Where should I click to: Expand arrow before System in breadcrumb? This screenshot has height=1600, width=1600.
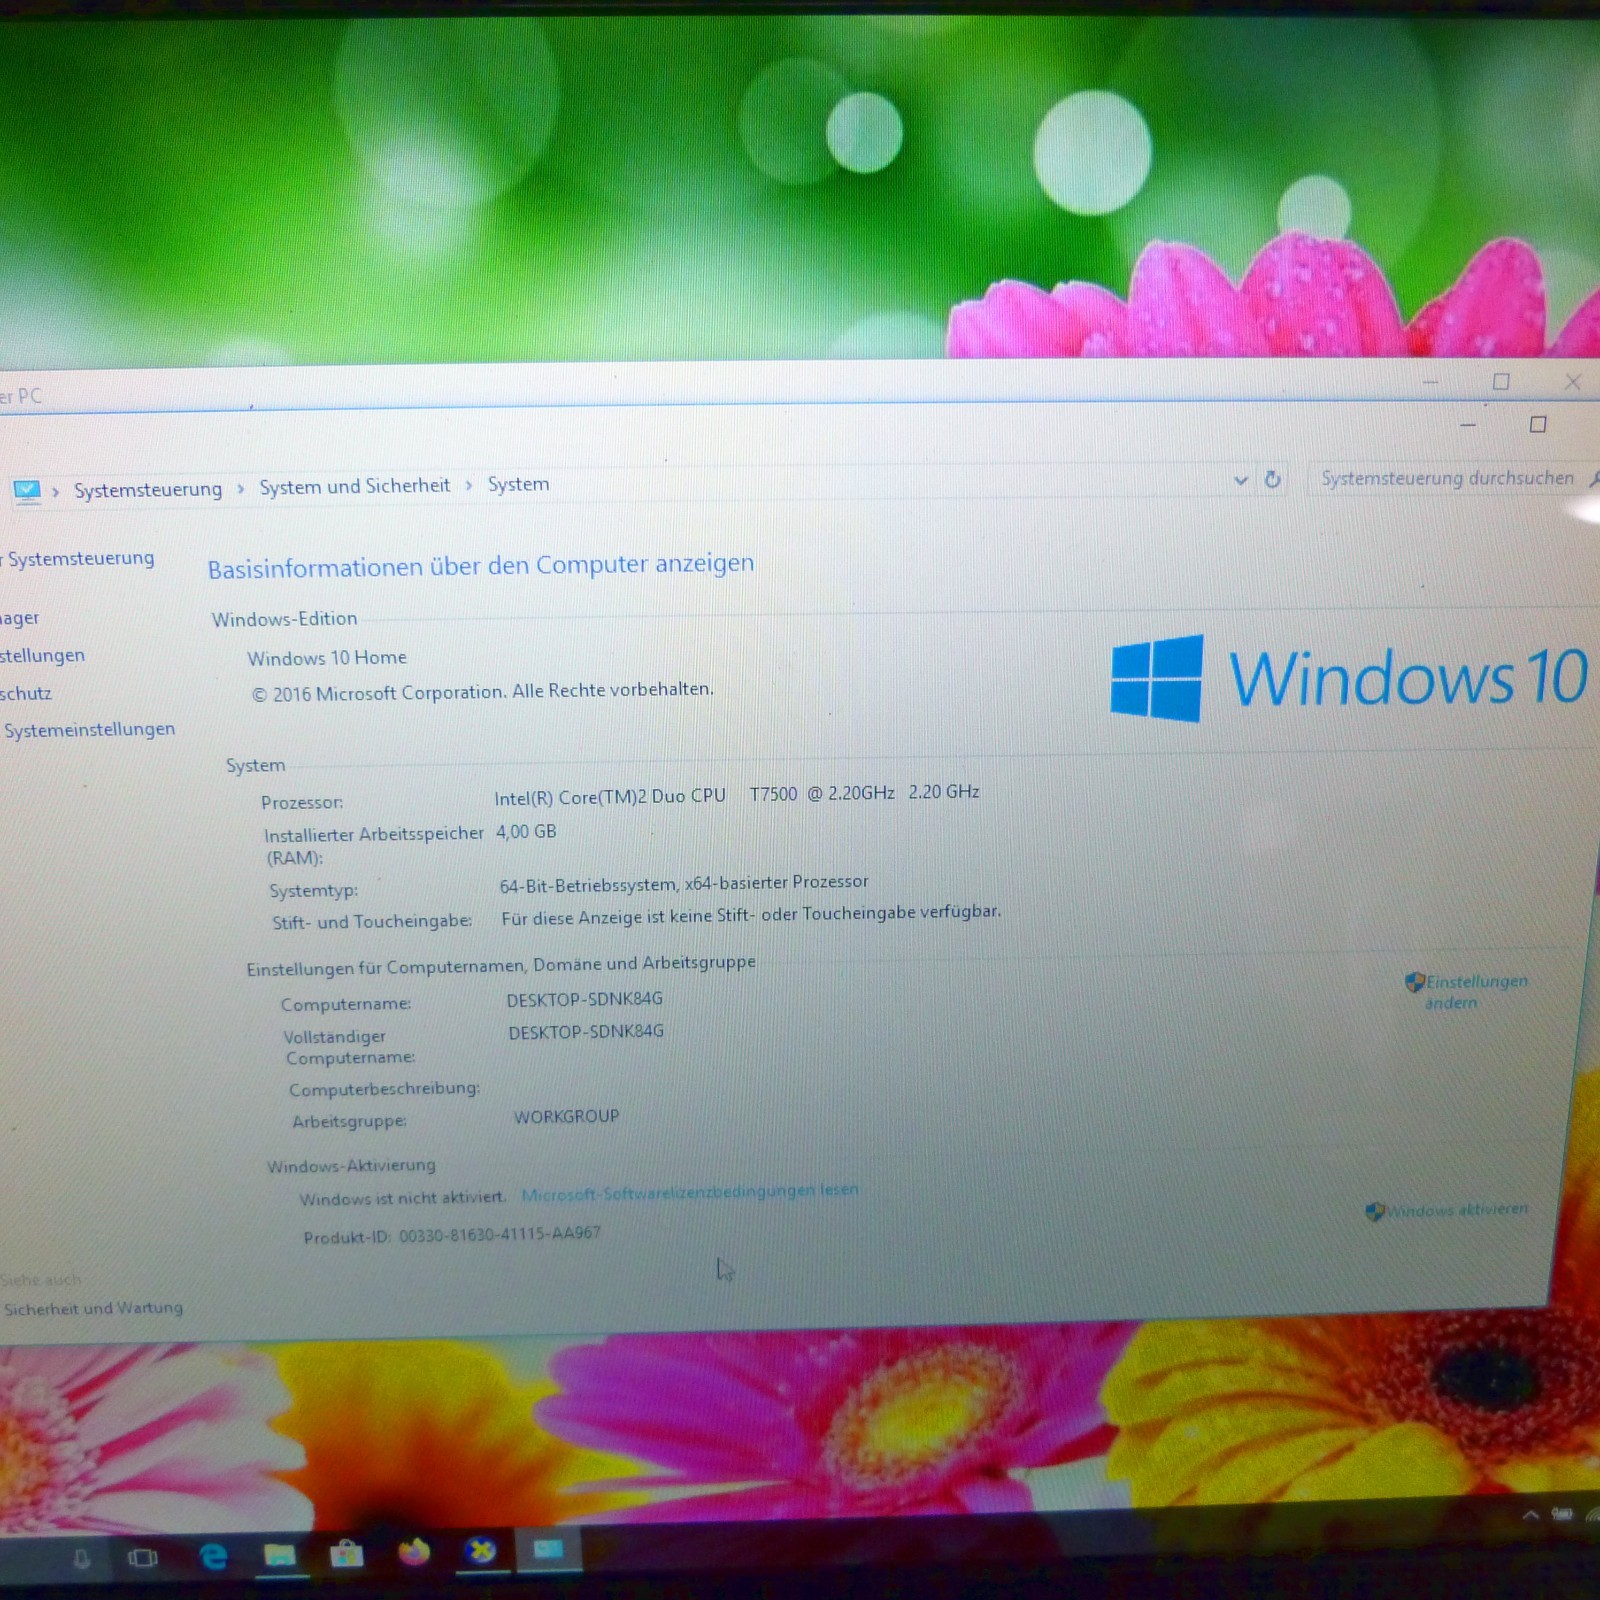pos(469,485)
